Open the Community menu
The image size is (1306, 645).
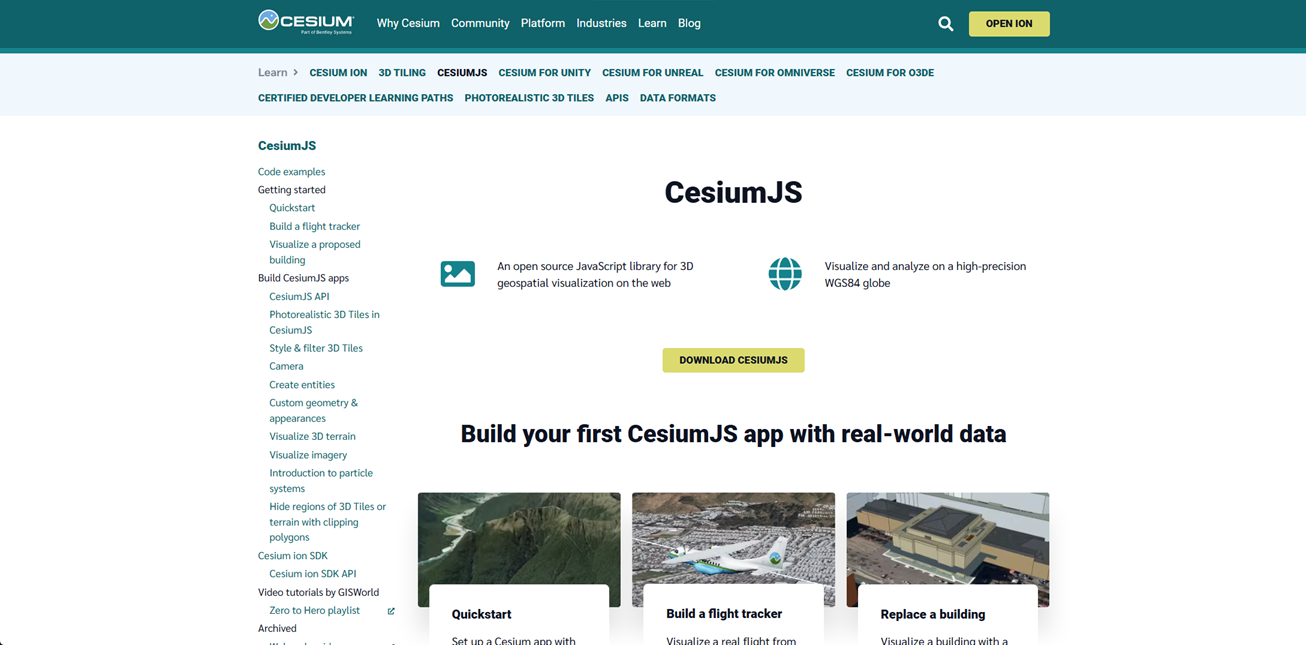(480, 23)
